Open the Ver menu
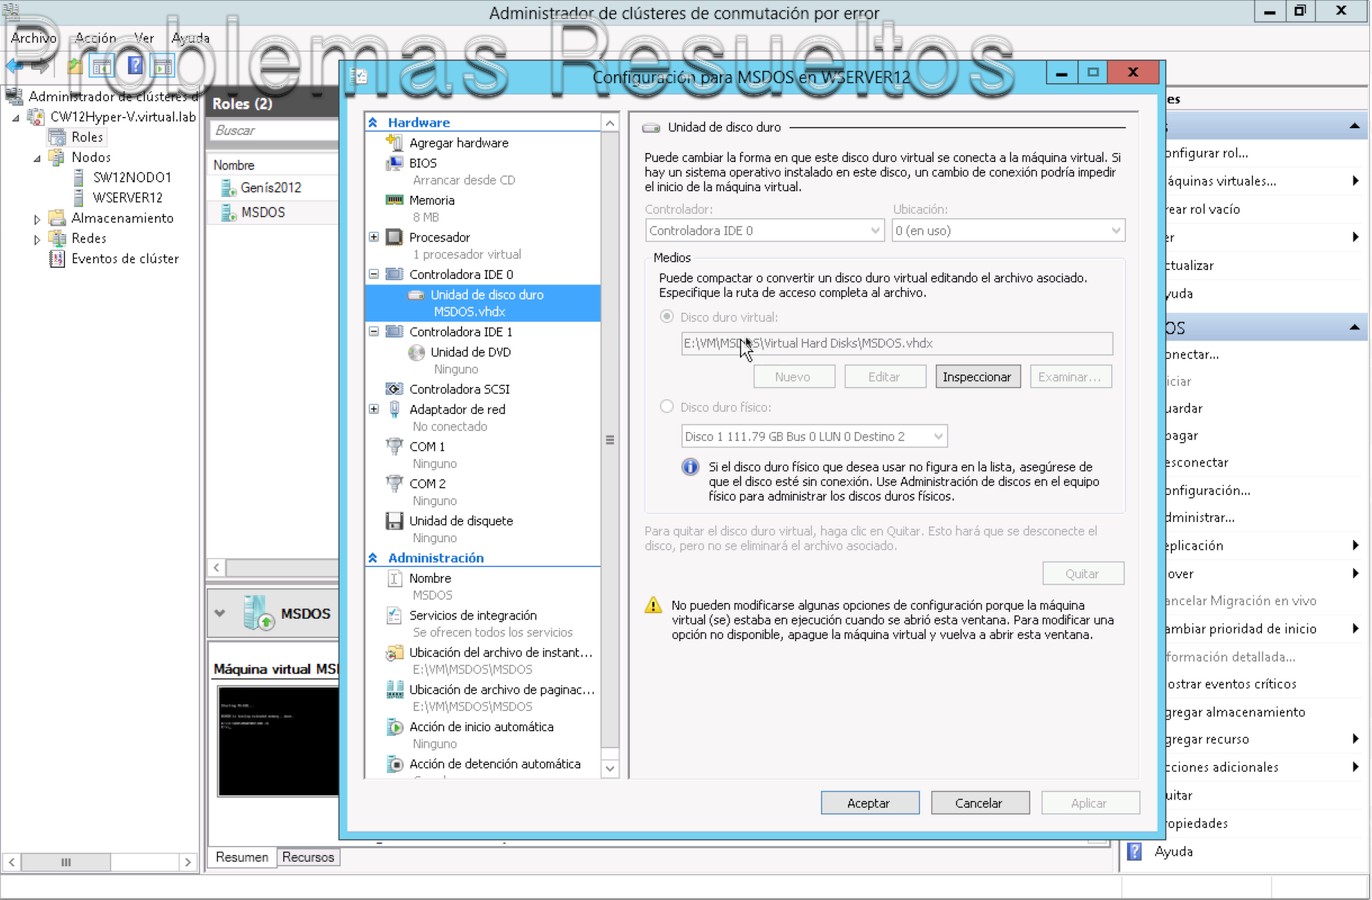Image resolution: width=1372 pixels, height=900 pixels. pos(144,38)
